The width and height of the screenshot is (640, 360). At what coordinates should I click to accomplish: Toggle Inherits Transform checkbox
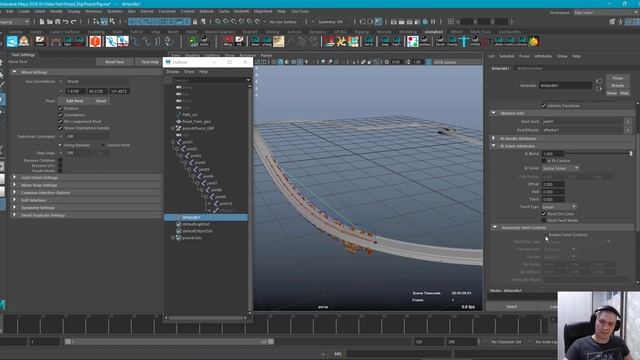544,106
